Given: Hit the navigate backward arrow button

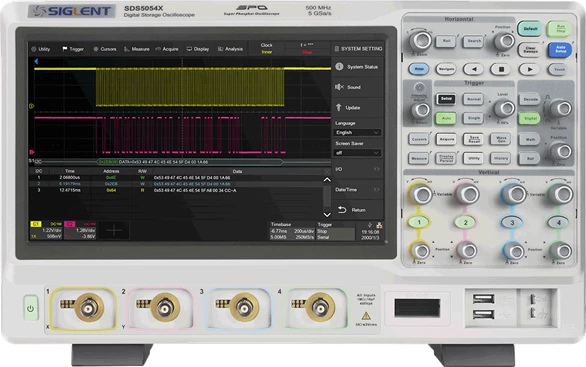Looking at the screenshot, I should pyautogui.click(x=474, y=69).
